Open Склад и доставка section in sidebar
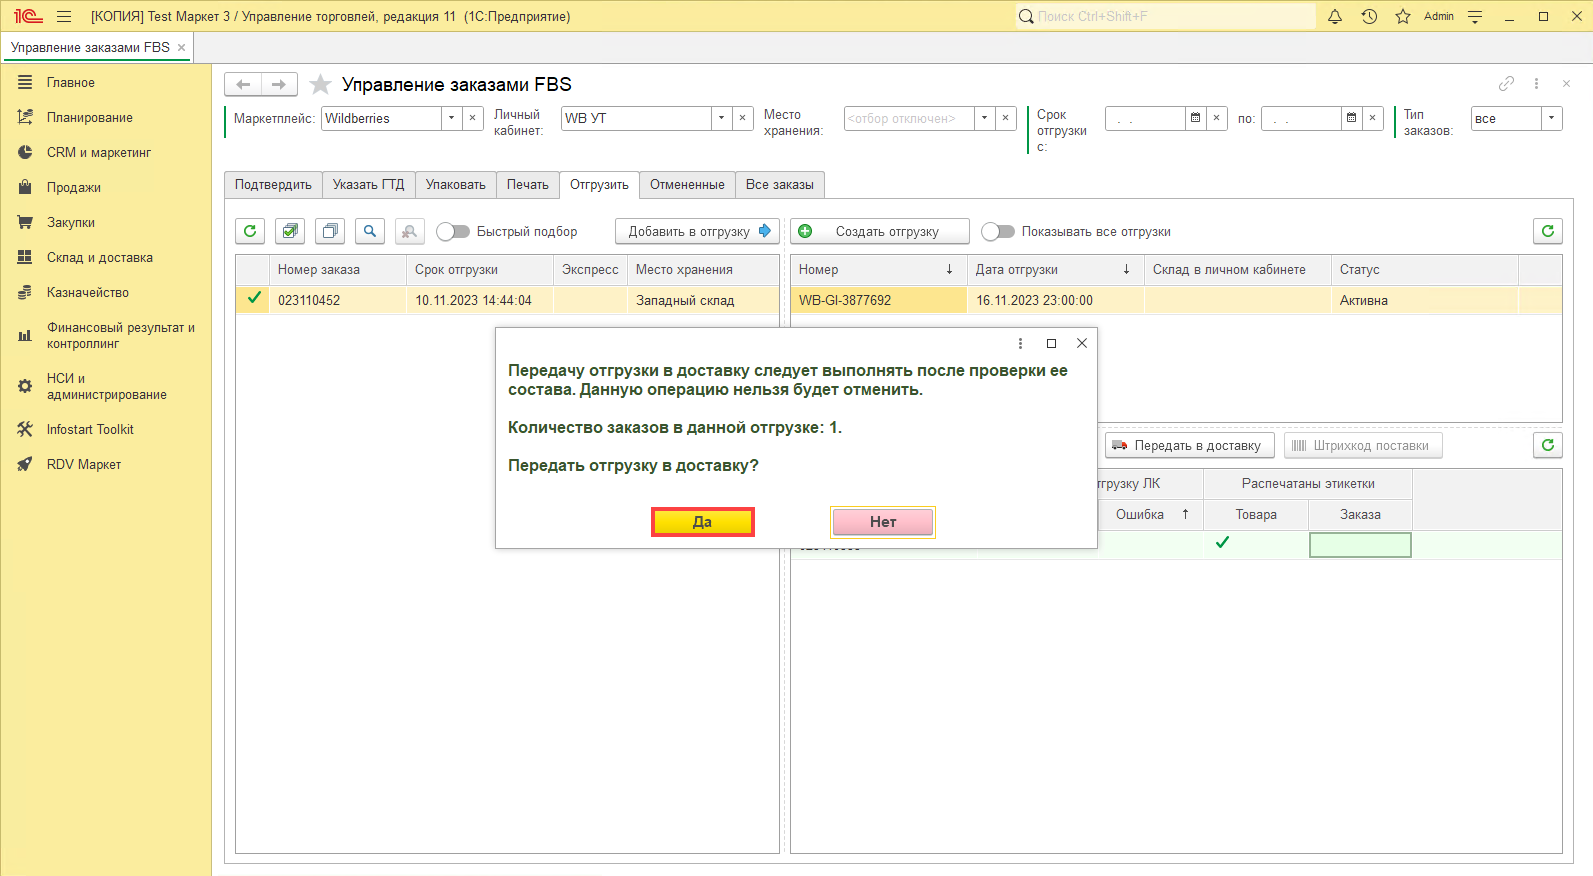Screen dimensions: 1593x876 click(x=100, y=258)
